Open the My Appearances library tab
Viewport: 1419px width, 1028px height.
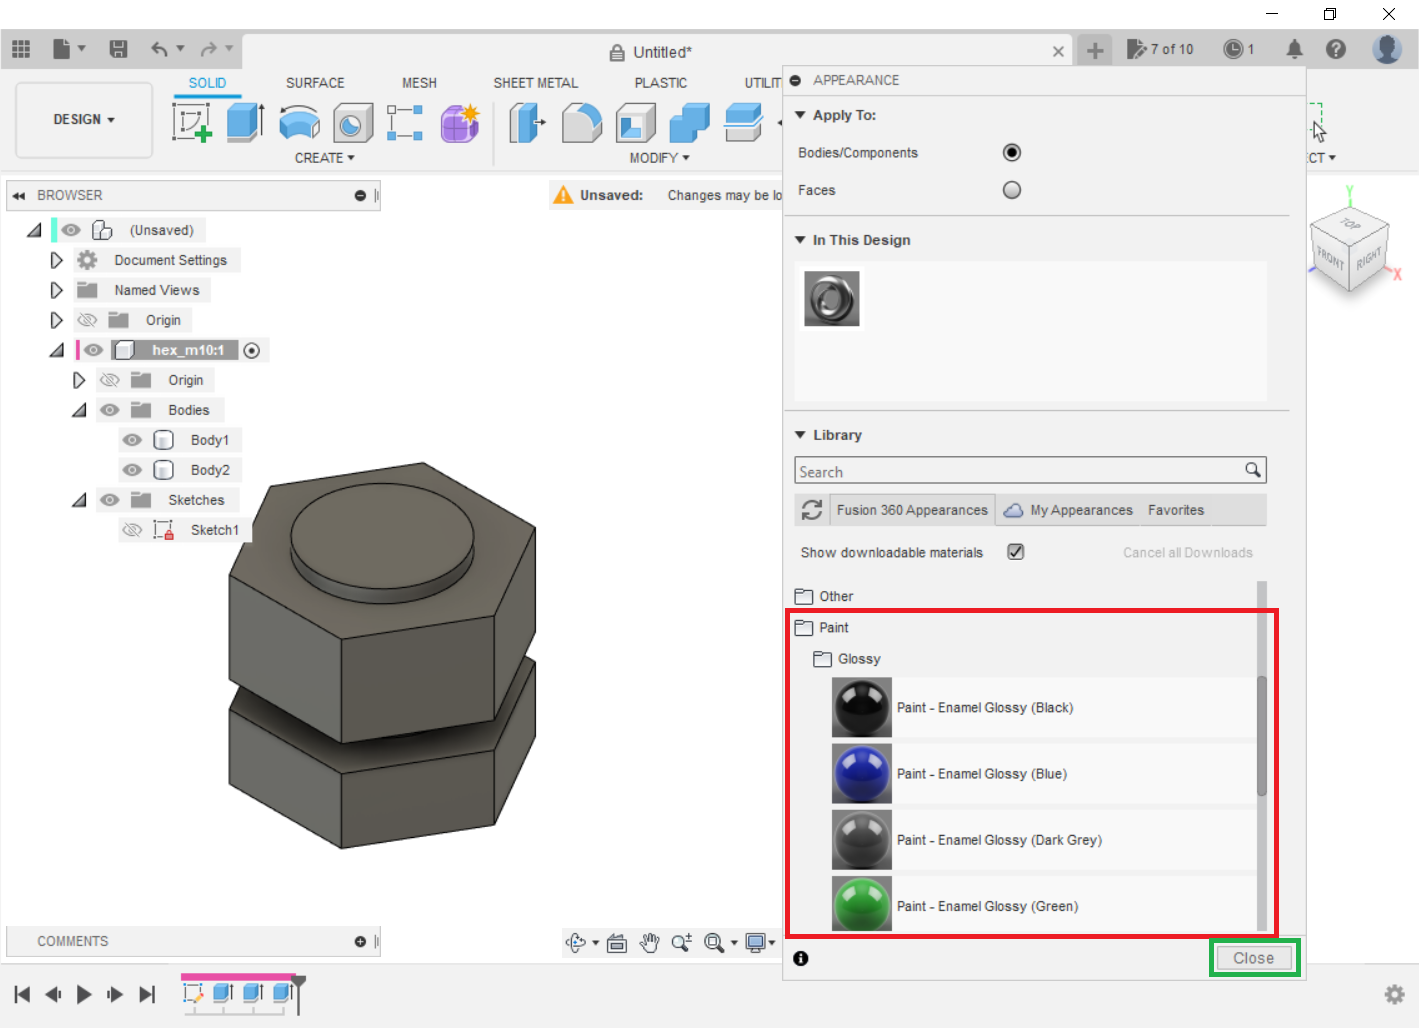coord(1069,510)
